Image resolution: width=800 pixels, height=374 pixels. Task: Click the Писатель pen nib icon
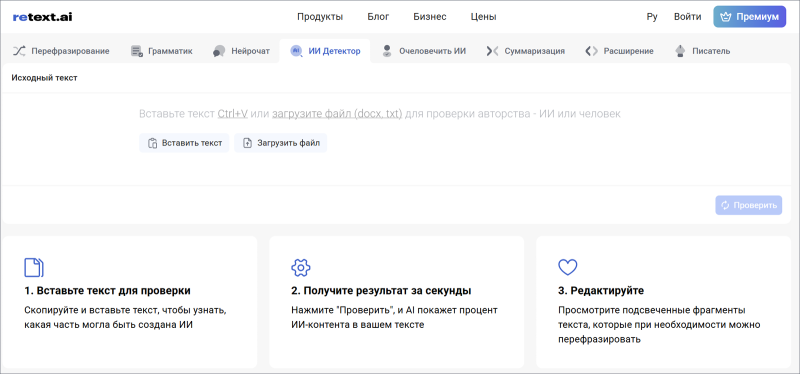[x=680, y=51]
